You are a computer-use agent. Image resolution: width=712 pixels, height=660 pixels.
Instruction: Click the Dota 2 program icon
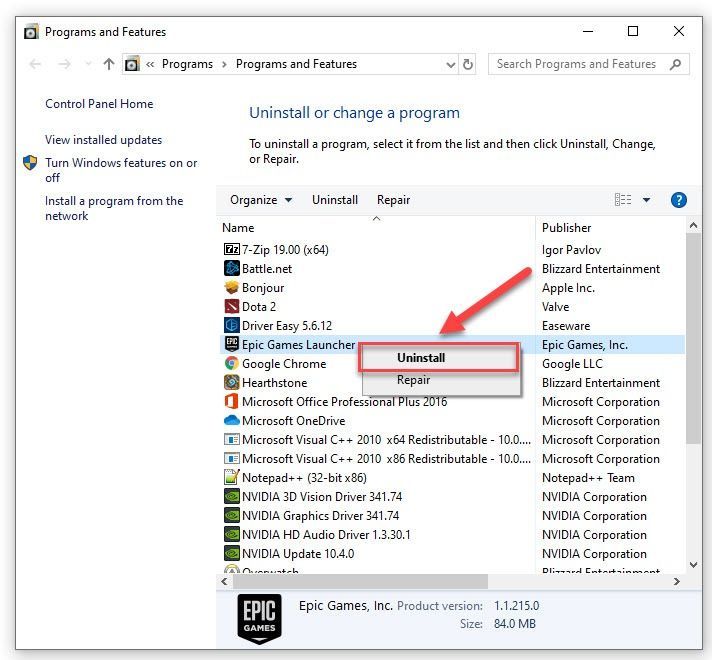click(232, 306)
